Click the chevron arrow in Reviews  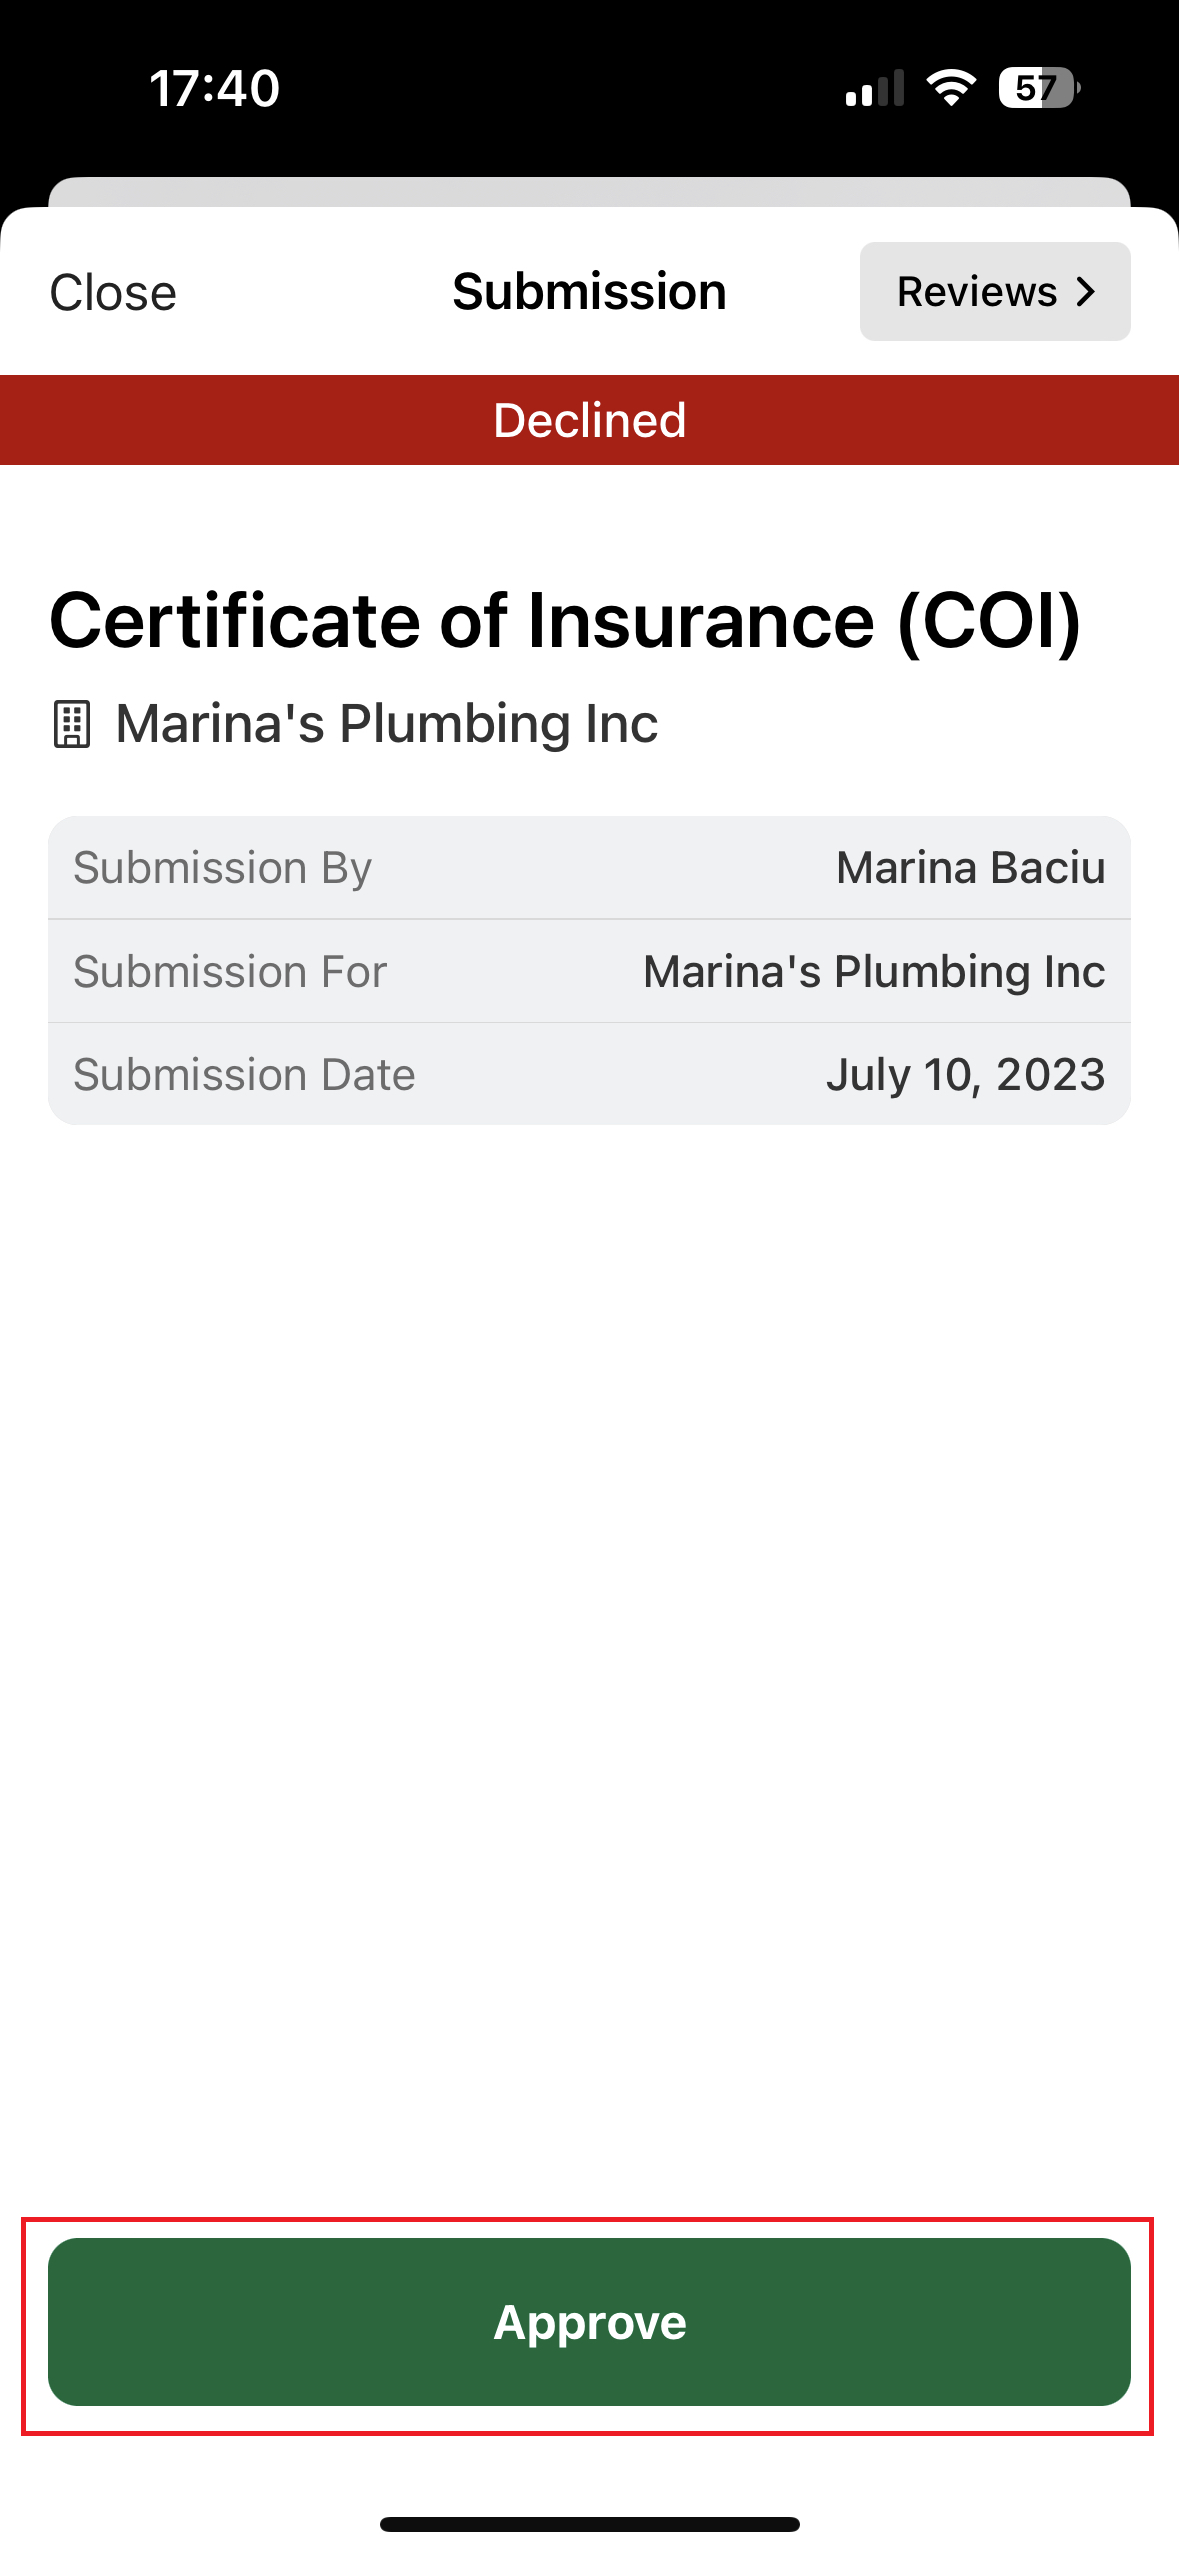[1086, 292]
